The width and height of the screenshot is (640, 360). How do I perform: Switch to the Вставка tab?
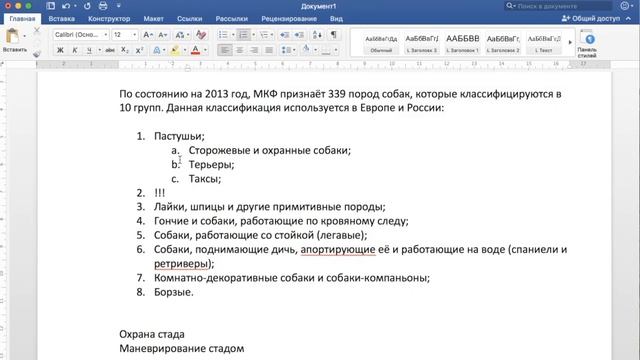click(x=62, y=19)
